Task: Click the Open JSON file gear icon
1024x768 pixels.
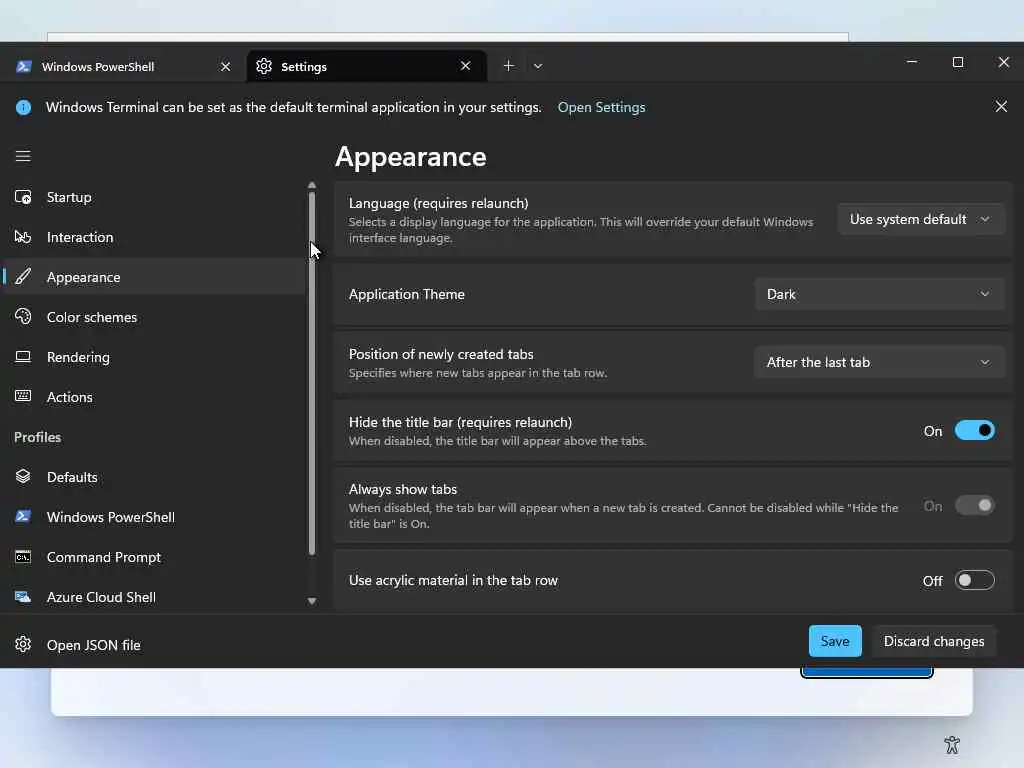Action: (23, 645)
